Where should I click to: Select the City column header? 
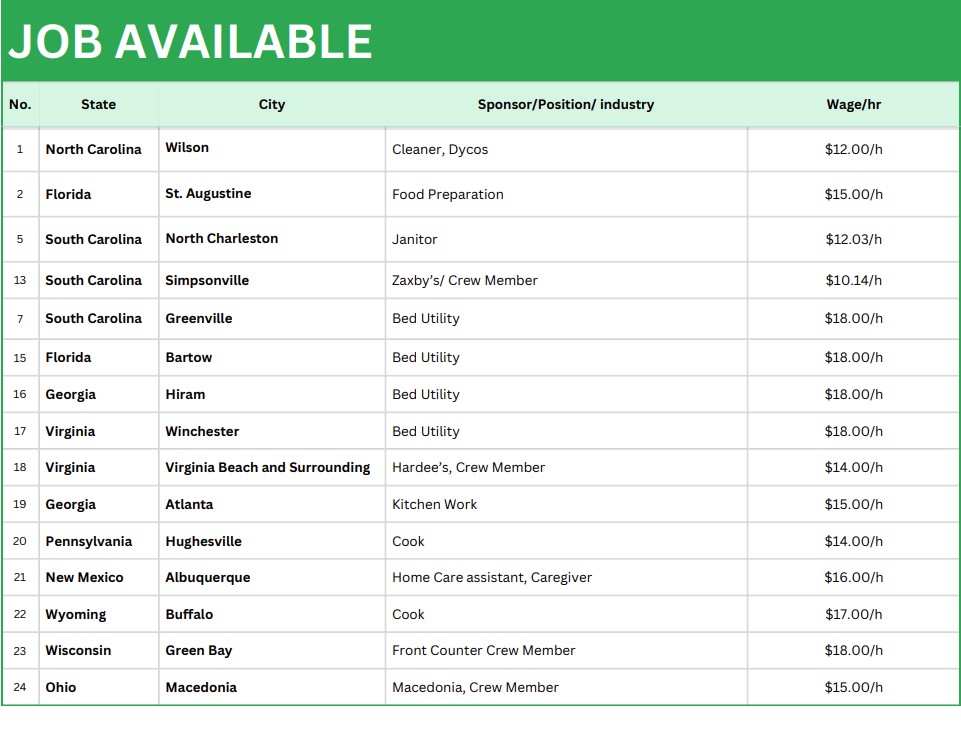pyautogui.click(x=271, y=104)
